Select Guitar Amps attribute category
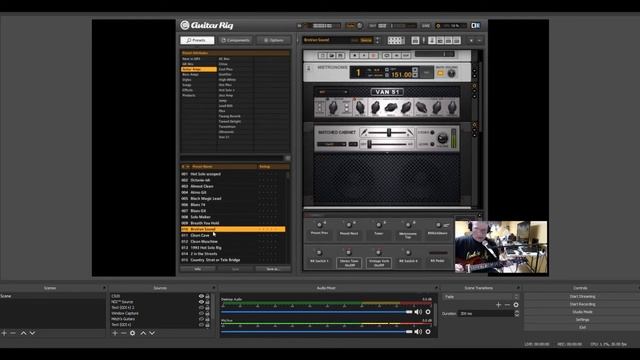This screenshot has width=640, height=360. pyautogui.click(x=198, y=69)
